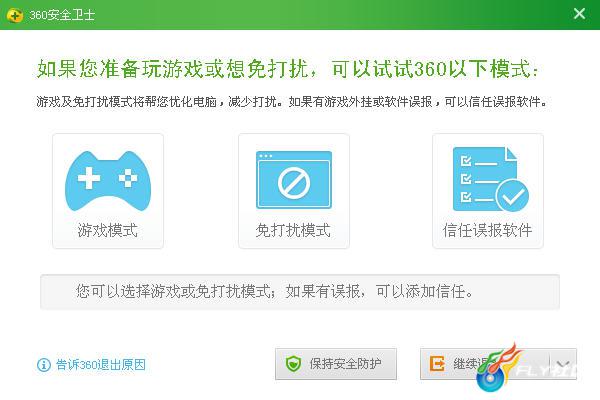
Task: Click the 继续退出 button text
Action: coord(476,364)
